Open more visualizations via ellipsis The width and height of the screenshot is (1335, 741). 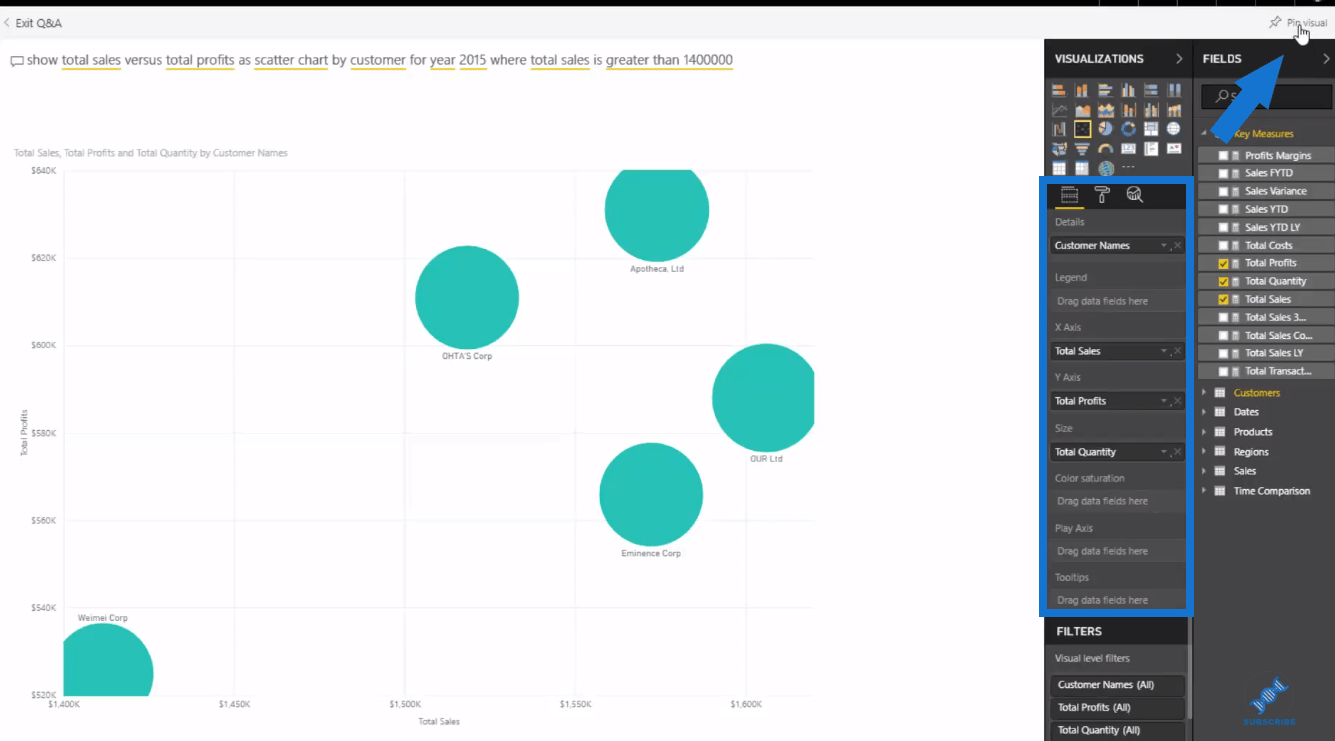tap(1128, 167)
